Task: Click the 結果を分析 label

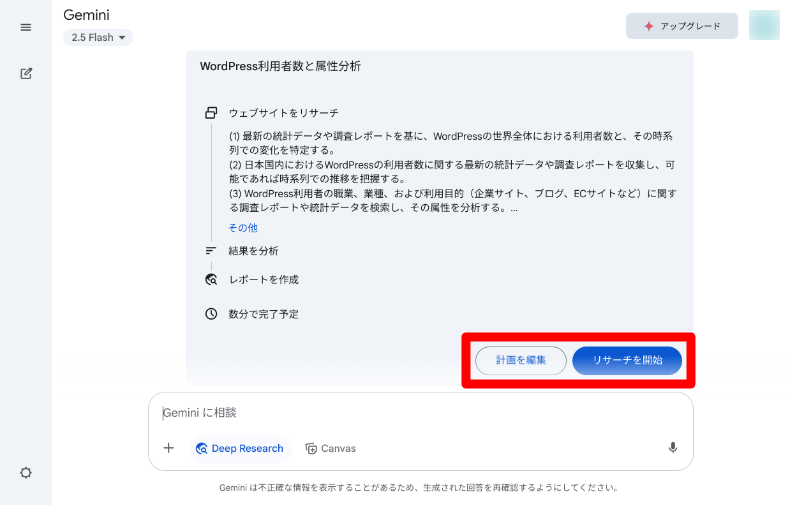Action: pyautogui.click(x=253, y=251)
